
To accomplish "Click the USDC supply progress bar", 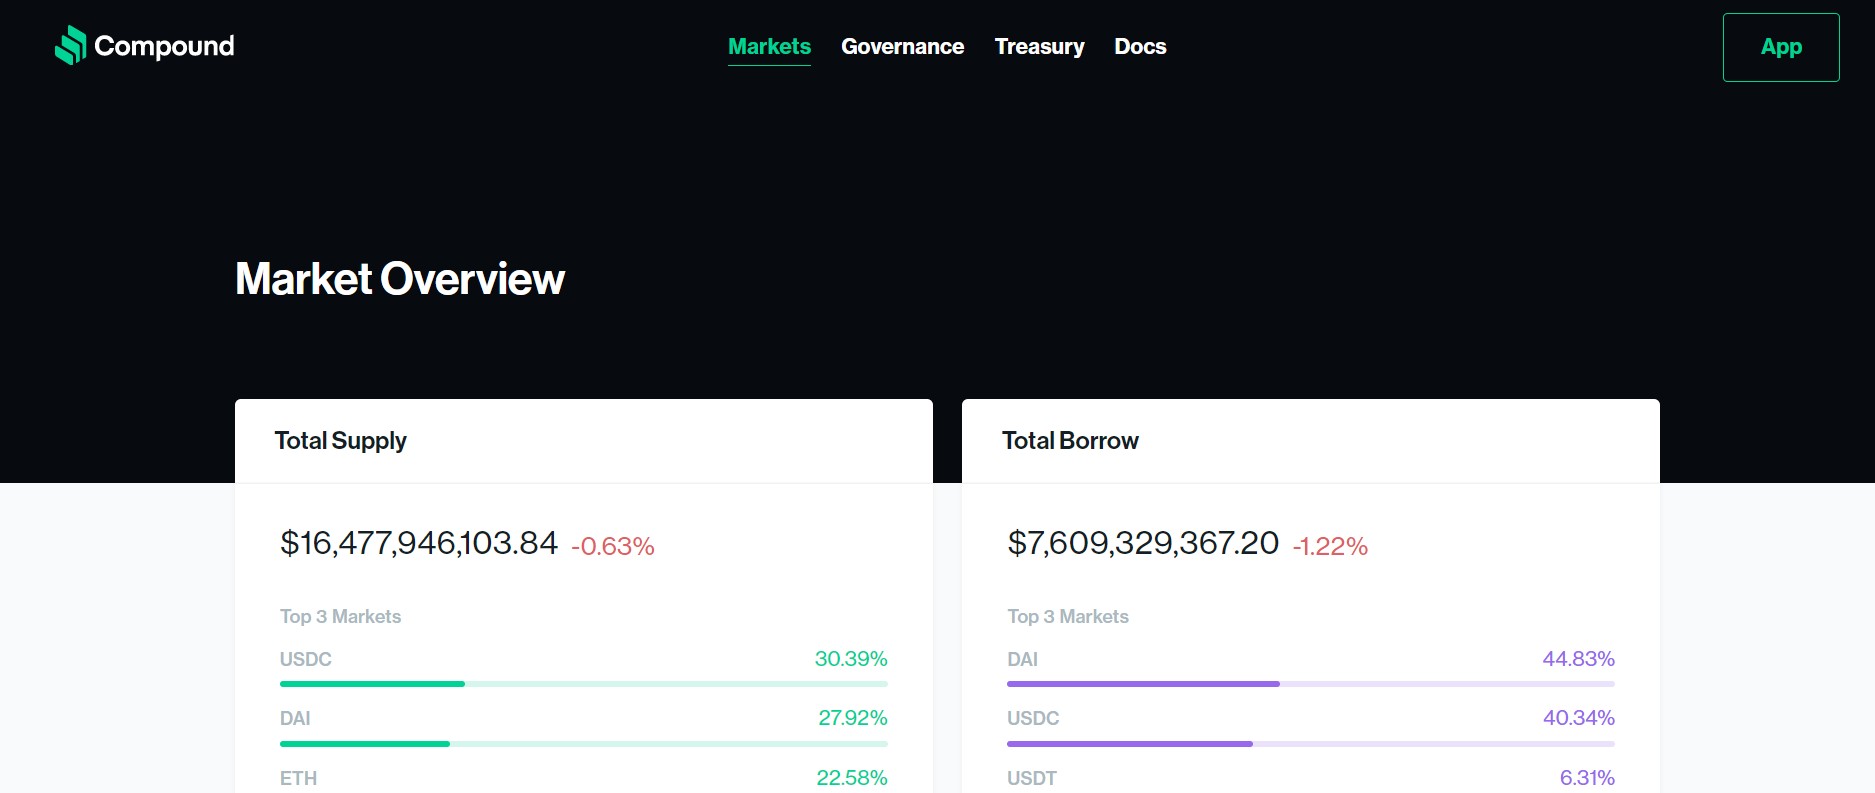I will (x=583, y=684).
